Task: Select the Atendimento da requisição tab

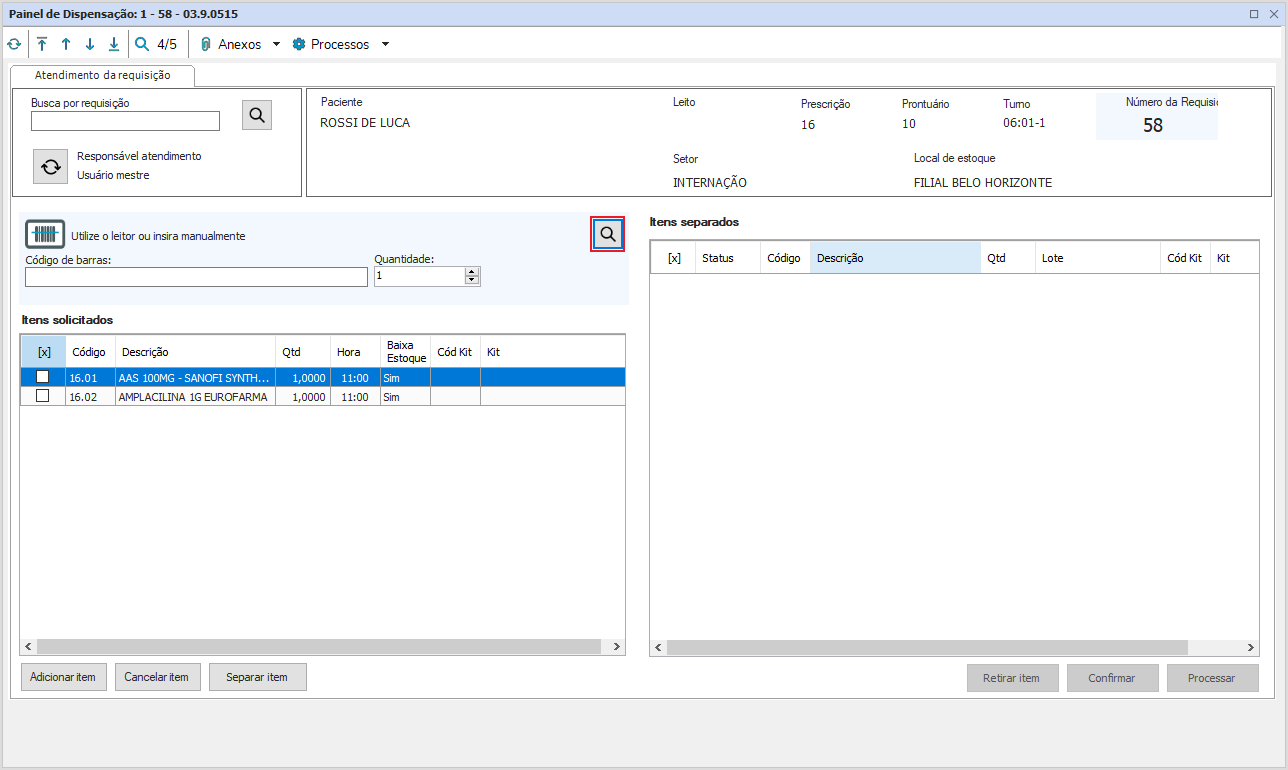Action: pos(102,75)
